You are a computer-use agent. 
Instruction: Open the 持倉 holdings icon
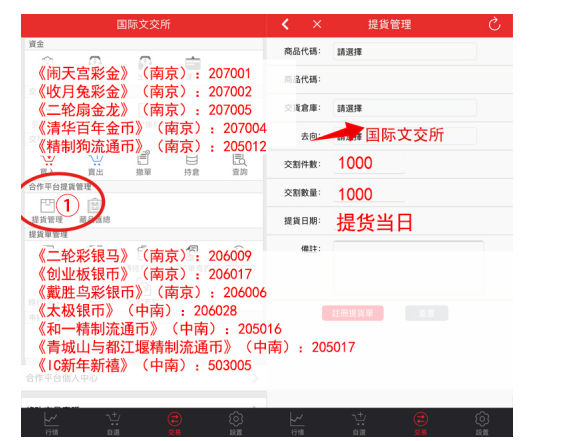(x=191, y=160)
